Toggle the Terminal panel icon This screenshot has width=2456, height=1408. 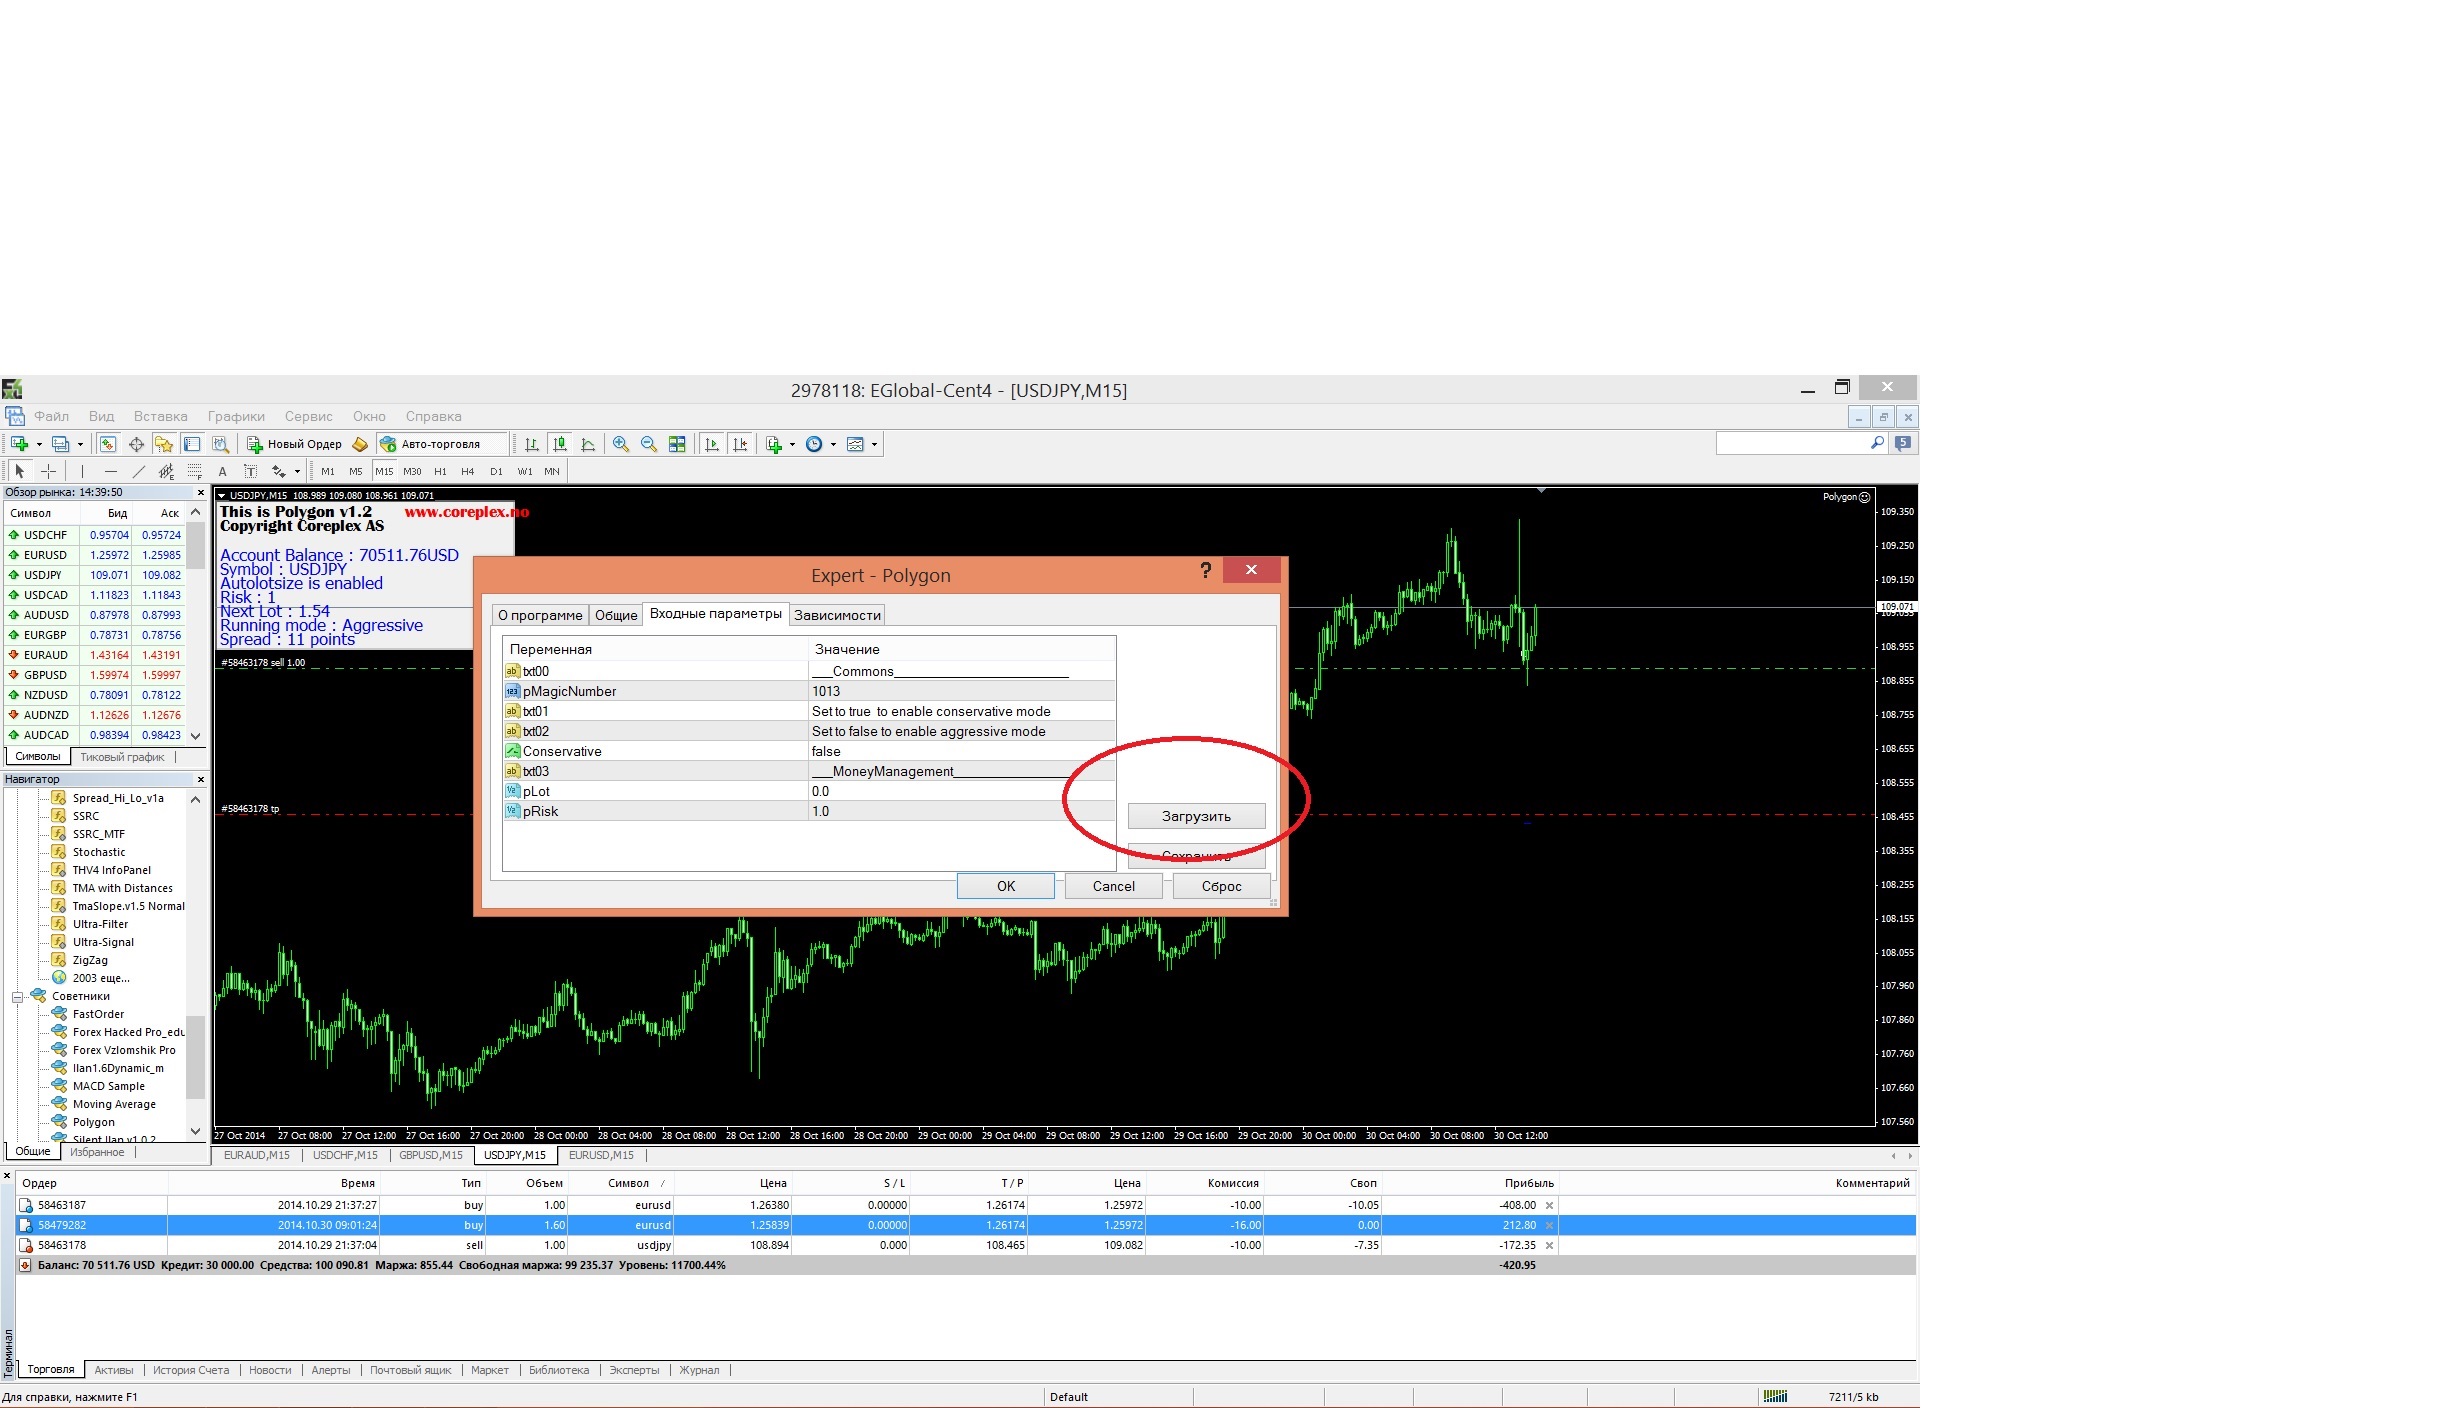pos(192,444)
